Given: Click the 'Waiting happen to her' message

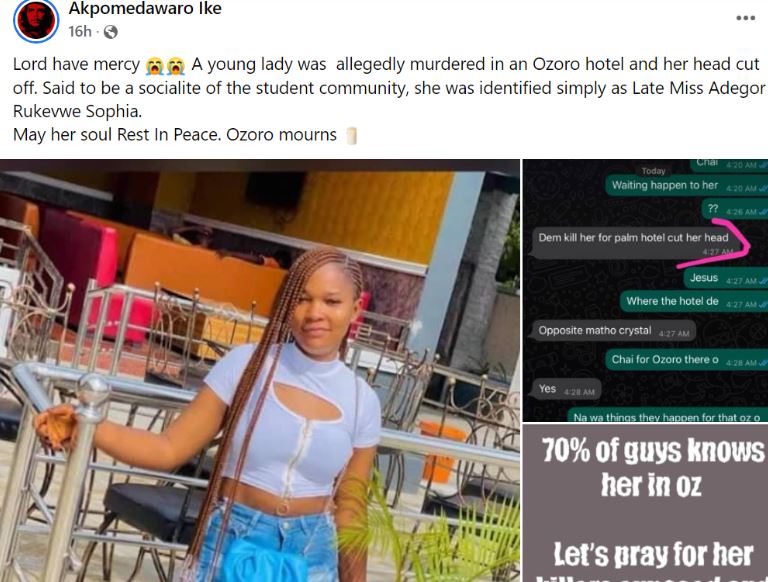Looking at the screenshot, I should 687,186.
